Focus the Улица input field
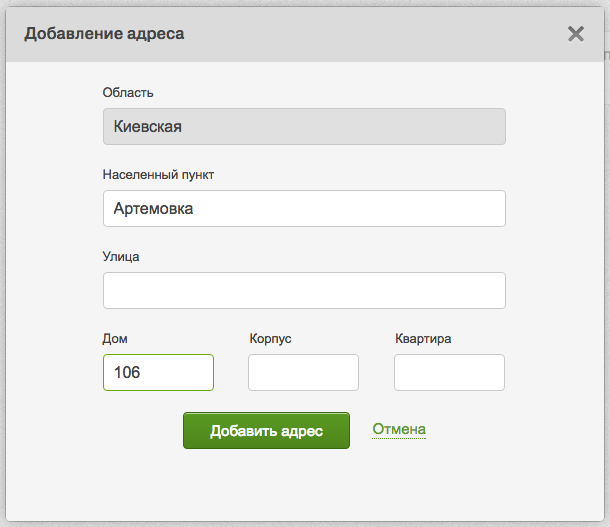This screenshot has width=610, height=527. pyautogui.click(x=304, y=291)
